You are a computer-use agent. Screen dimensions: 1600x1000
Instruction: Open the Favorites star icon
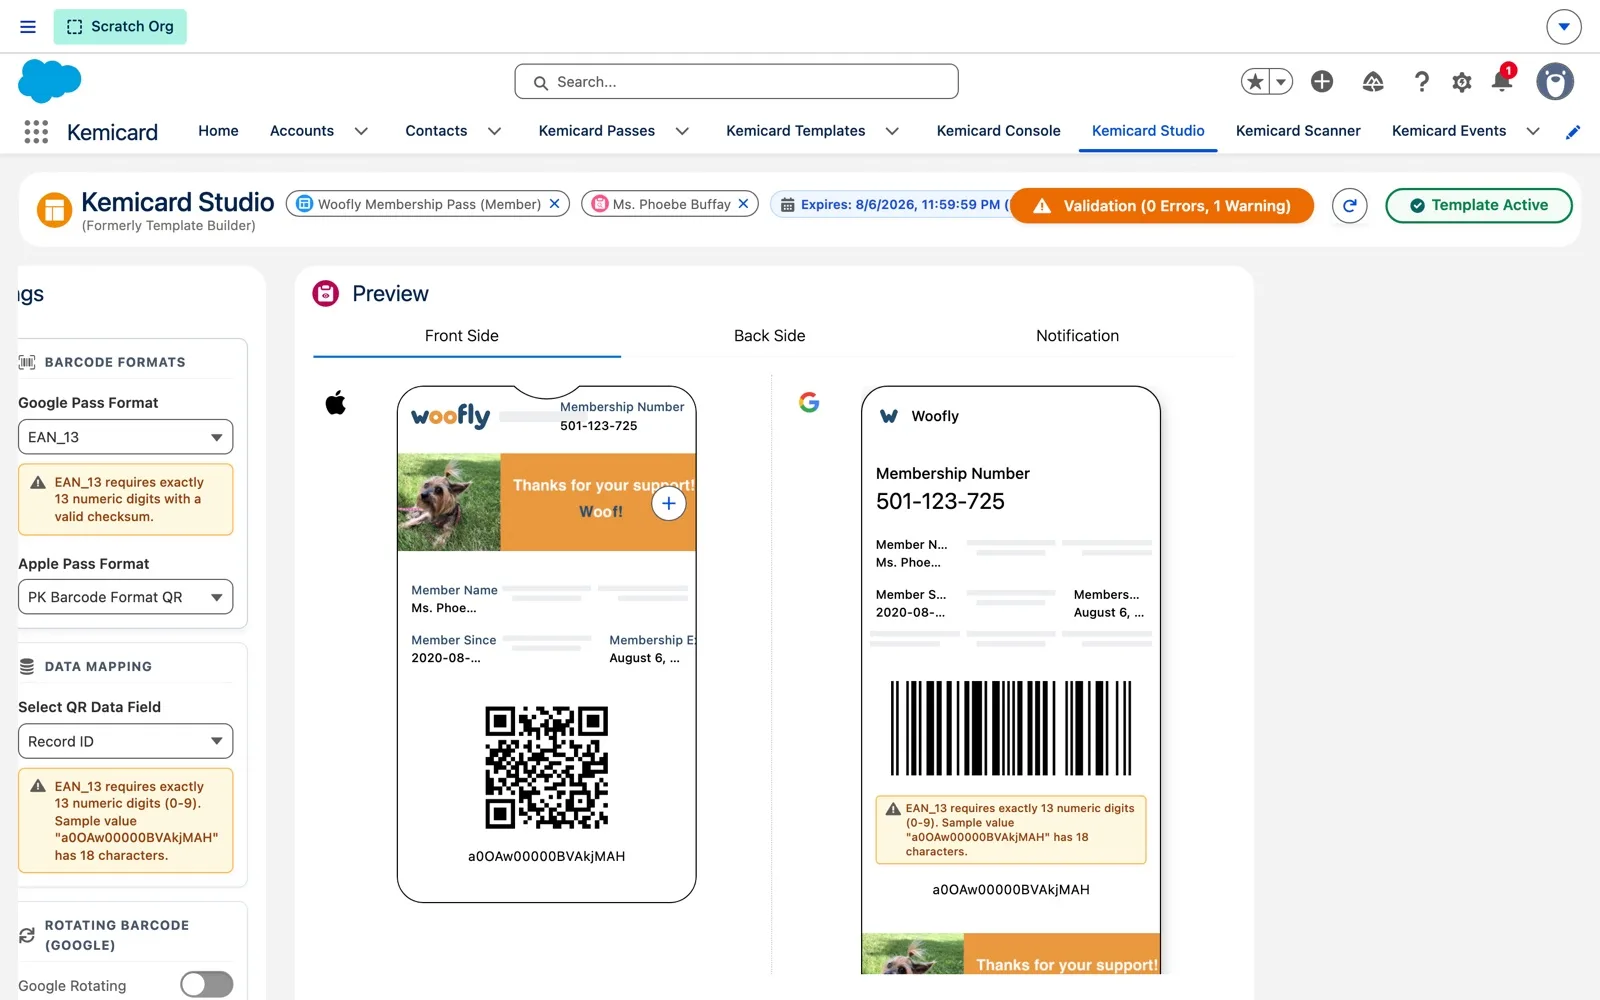[1256, 82]
